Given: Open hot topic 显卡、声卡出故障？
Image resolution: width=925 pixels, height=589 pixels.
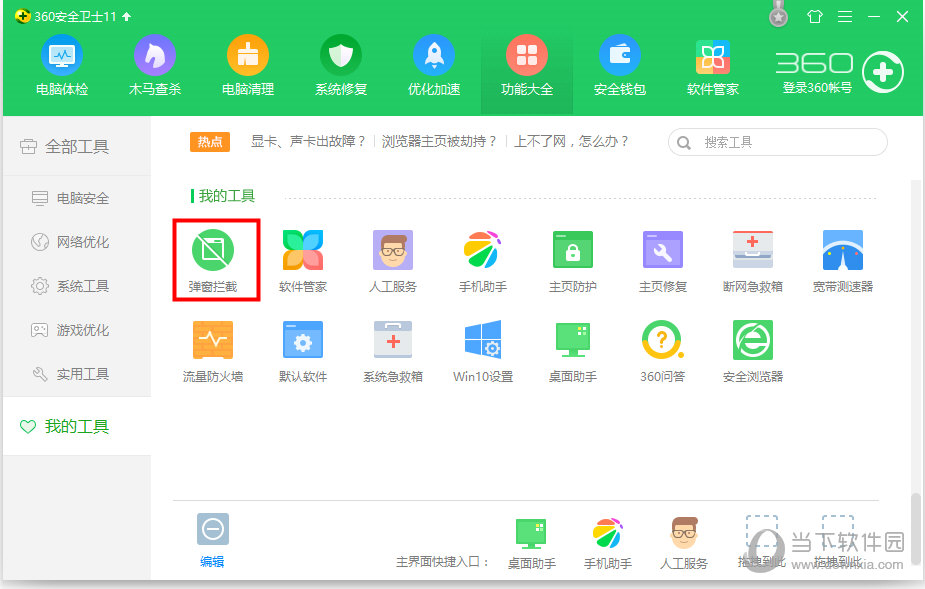Looking at the screenshot, I should [309, 142].
